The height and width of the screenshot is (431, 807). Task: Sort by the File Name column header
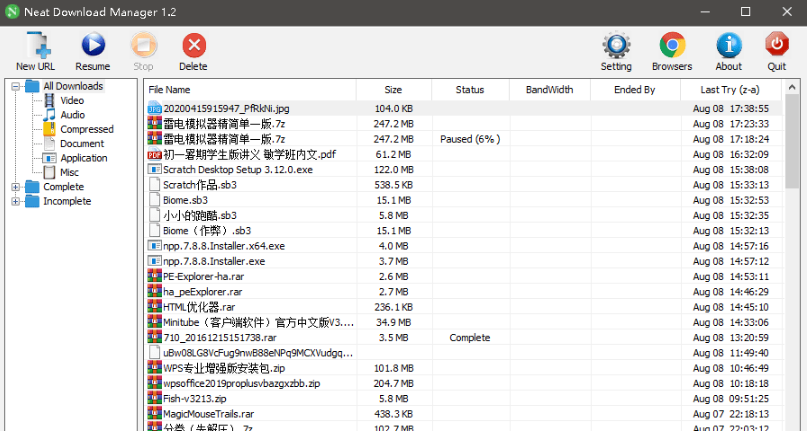[250, 90]
